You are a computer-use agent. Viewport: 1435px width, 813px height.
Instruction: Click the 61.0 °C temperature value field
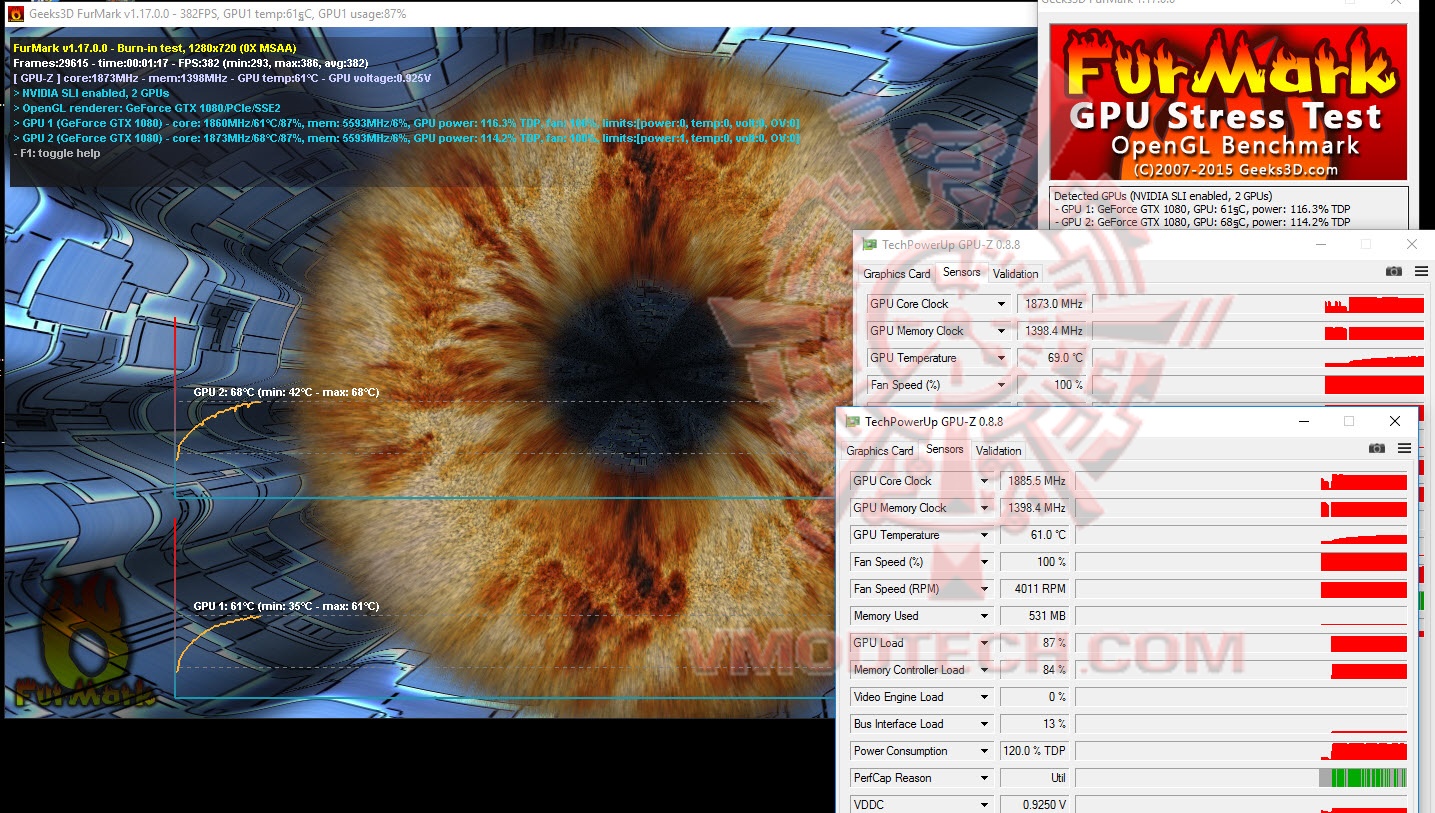1036,535
